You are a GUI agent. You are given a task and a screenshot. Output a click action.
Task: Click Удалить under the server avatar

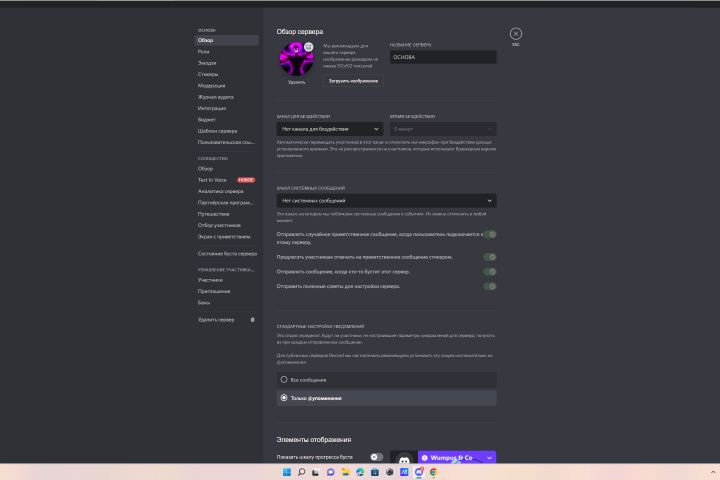(297, 82)
